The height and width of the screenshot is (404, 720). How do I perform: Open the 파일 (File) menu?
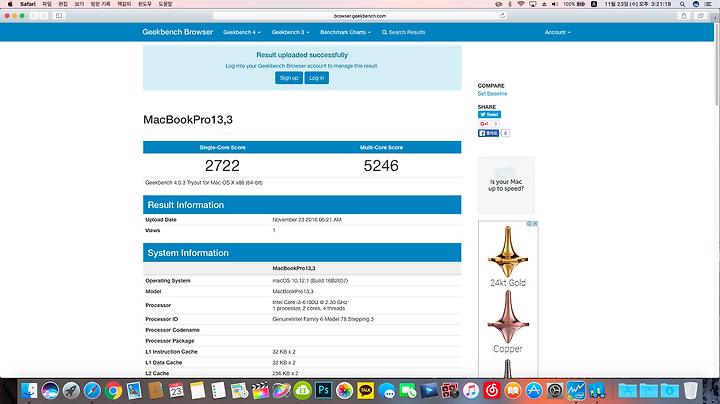point(47,4)
